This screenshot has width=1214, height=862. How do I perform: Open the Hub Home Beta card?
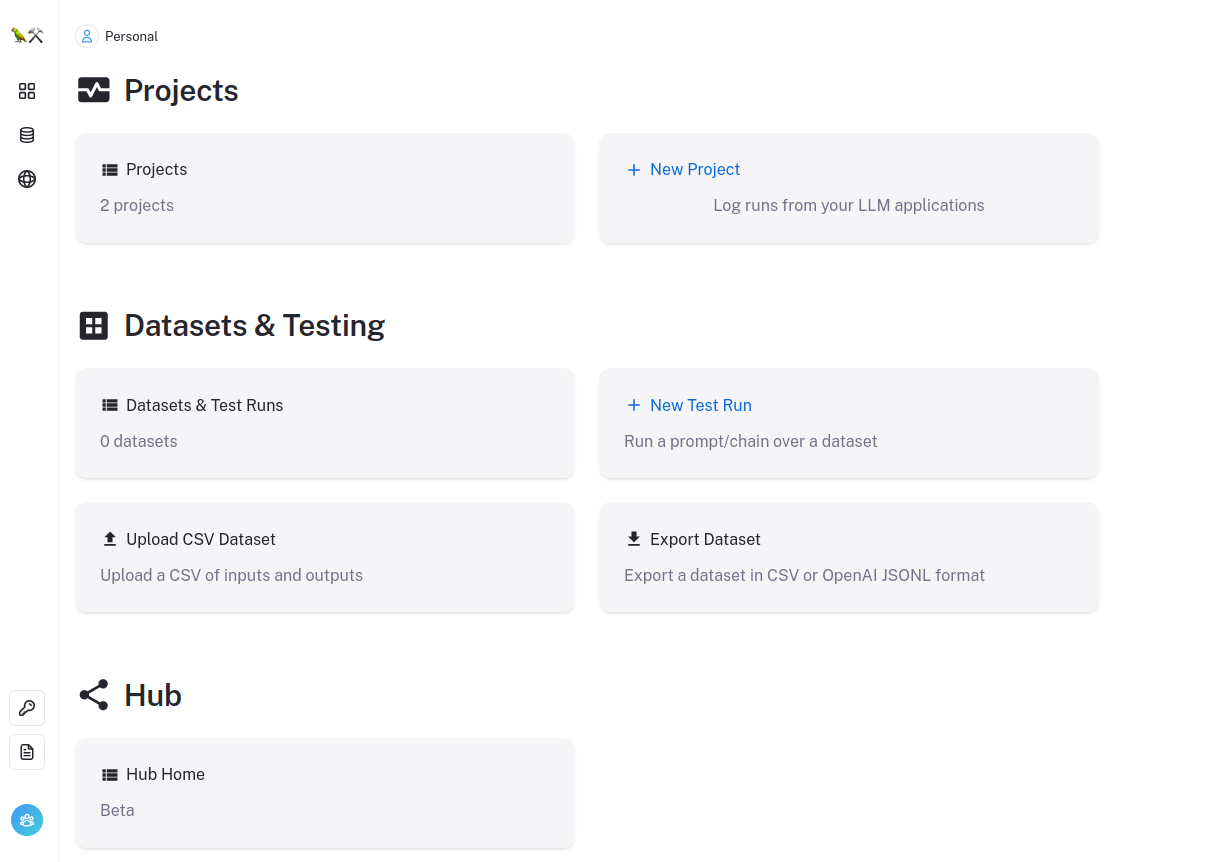coord(325,793)
